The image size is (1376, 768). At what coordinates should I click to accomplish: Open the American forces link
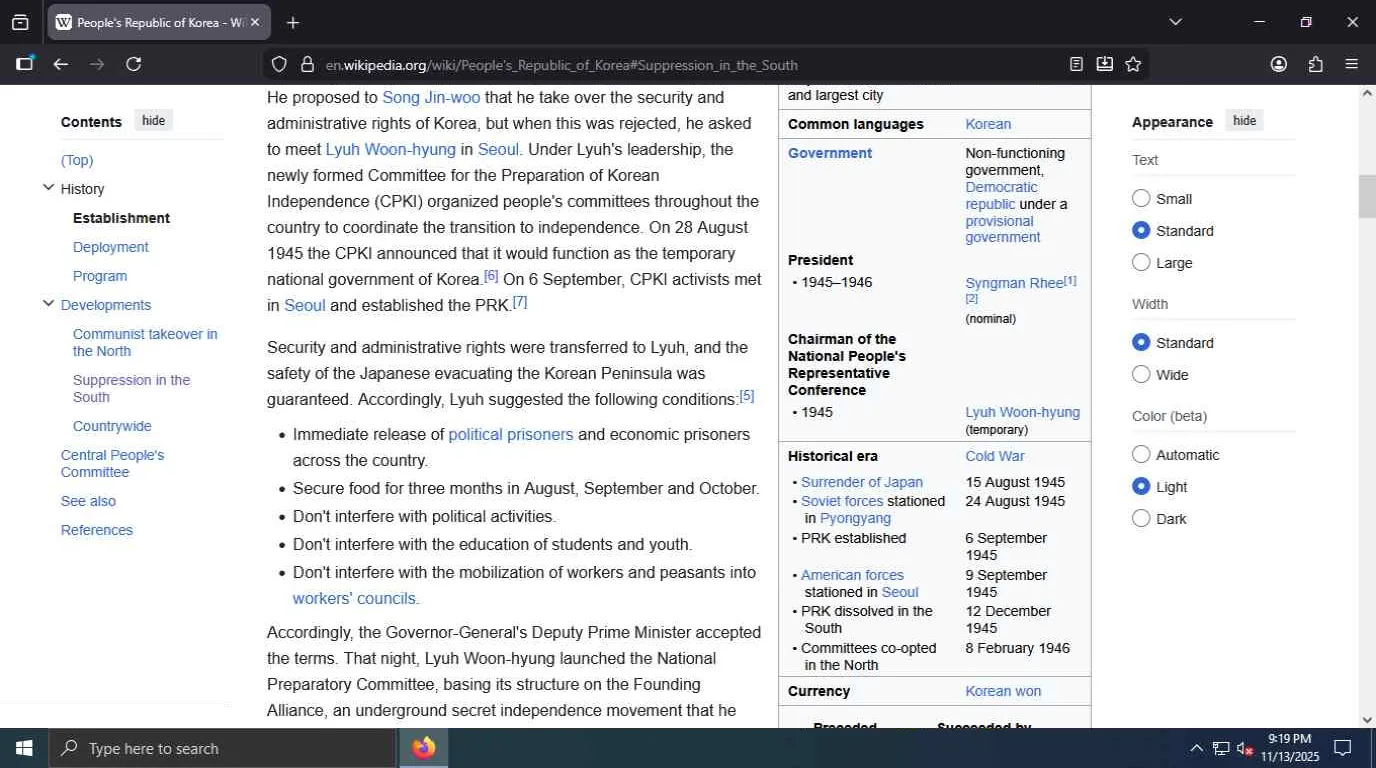852,575
